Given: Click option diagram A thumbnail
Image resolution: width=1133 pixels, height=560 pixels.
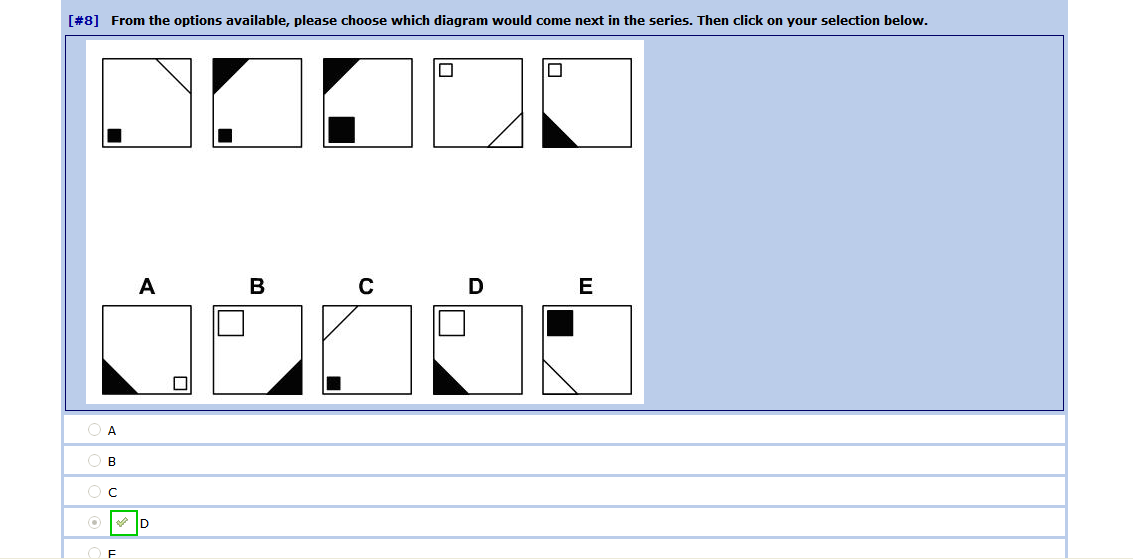Looking at the screenshot, I should [147, 350].
